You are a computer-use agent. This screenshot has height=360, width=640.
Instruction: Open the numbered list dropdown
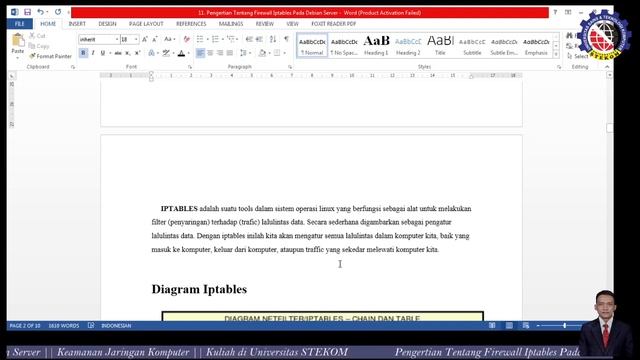pos(223,40)
